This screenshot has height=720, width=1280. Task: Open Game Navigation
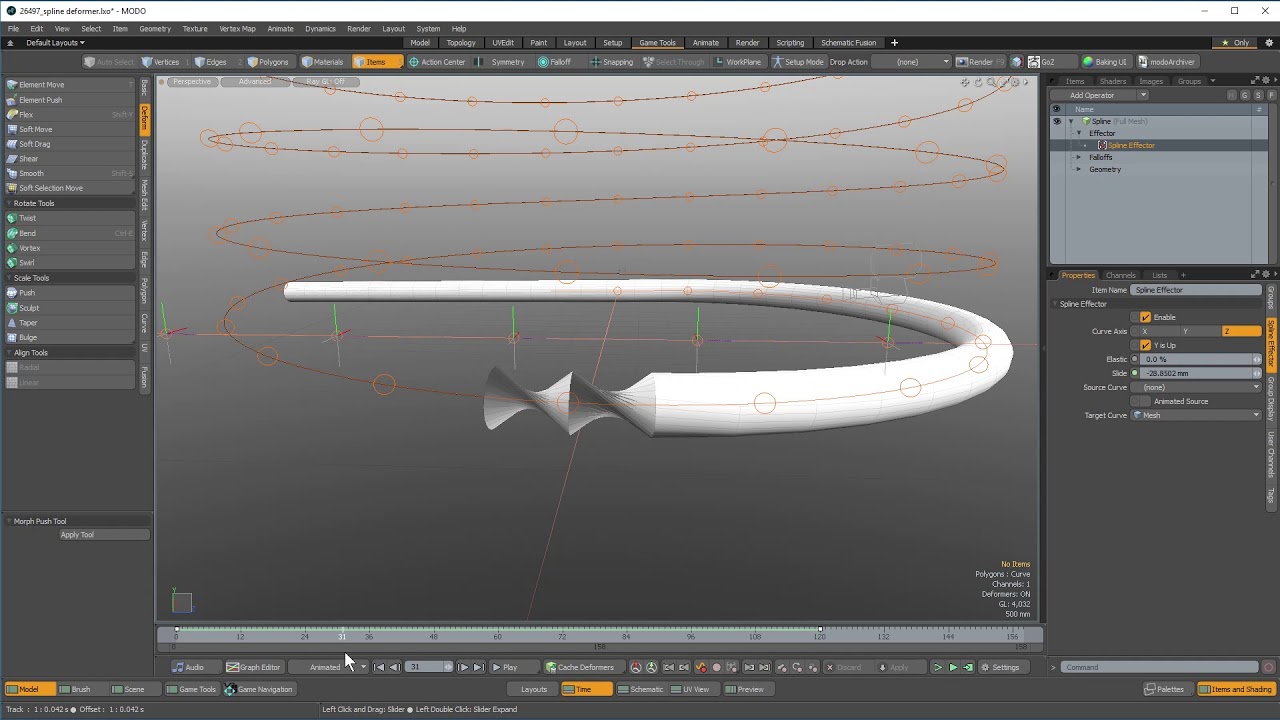[x=259, y=689]
